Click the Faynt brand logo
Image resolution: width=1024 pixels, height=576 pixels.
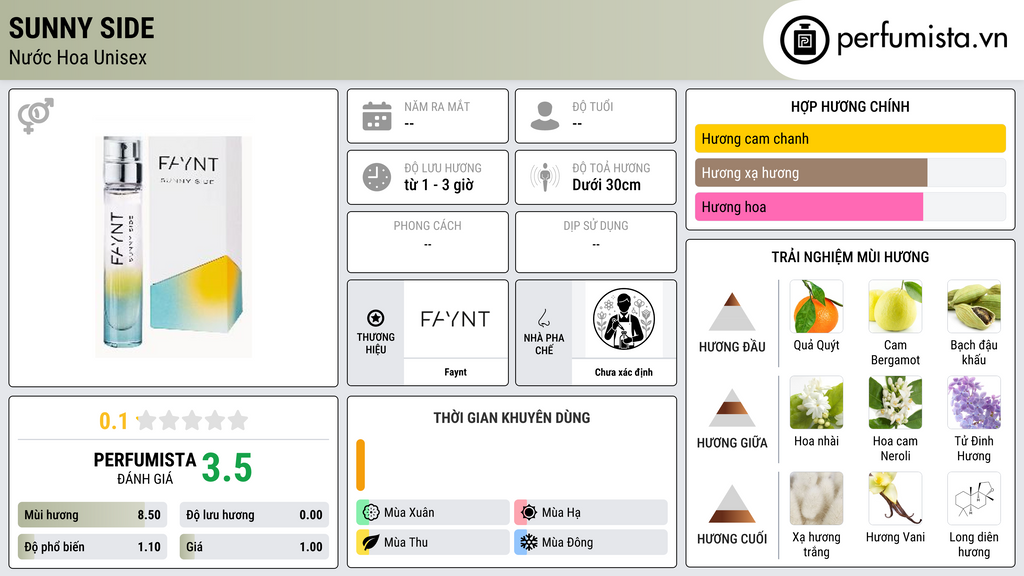click(455, 319)
